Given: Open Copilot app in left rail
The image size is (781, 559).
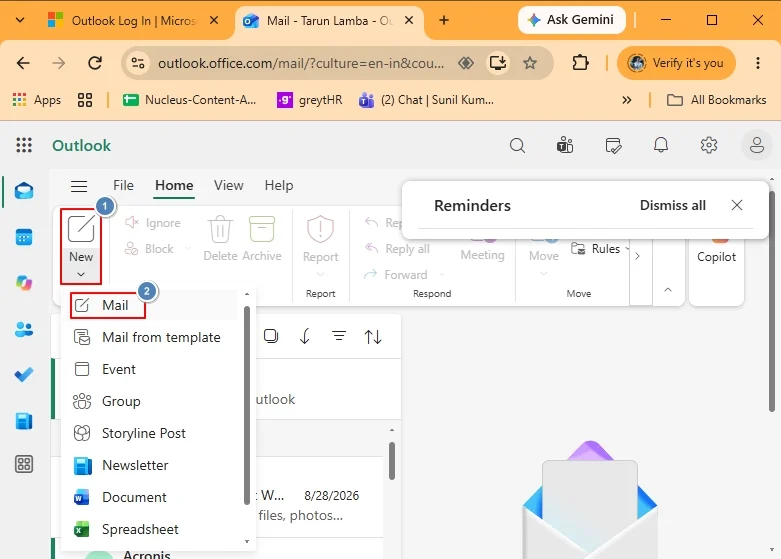Looking at the screenshot, I should click(x=24, y=283).
